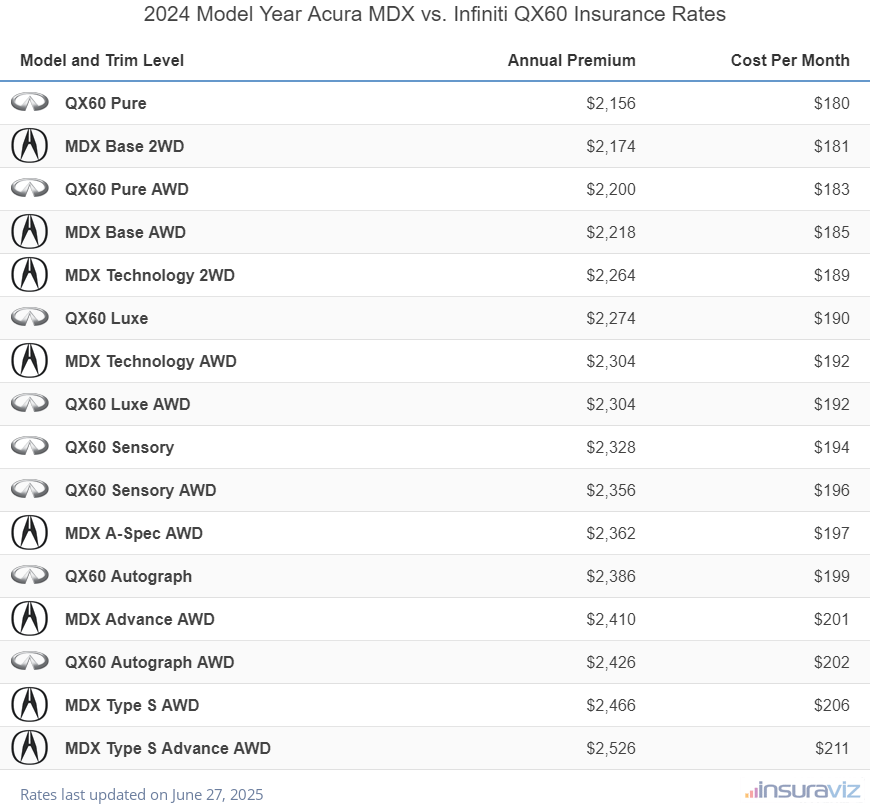
Task: Click the $2,426 annual premium value
Action: [x=611, y=662]
